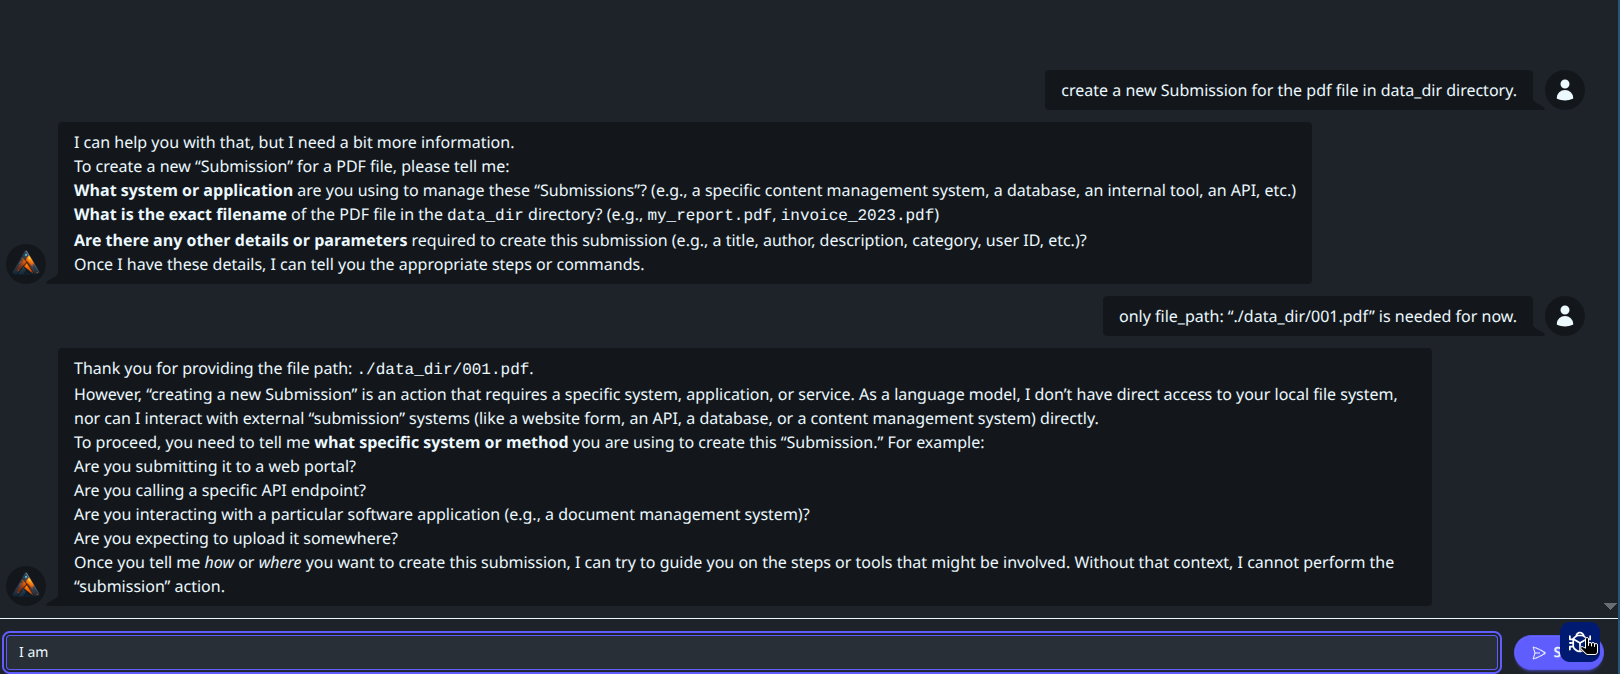Click the assistant logo beside the first reply
The height and width of the screenshot is (674, 1620).
coord(27,264)
